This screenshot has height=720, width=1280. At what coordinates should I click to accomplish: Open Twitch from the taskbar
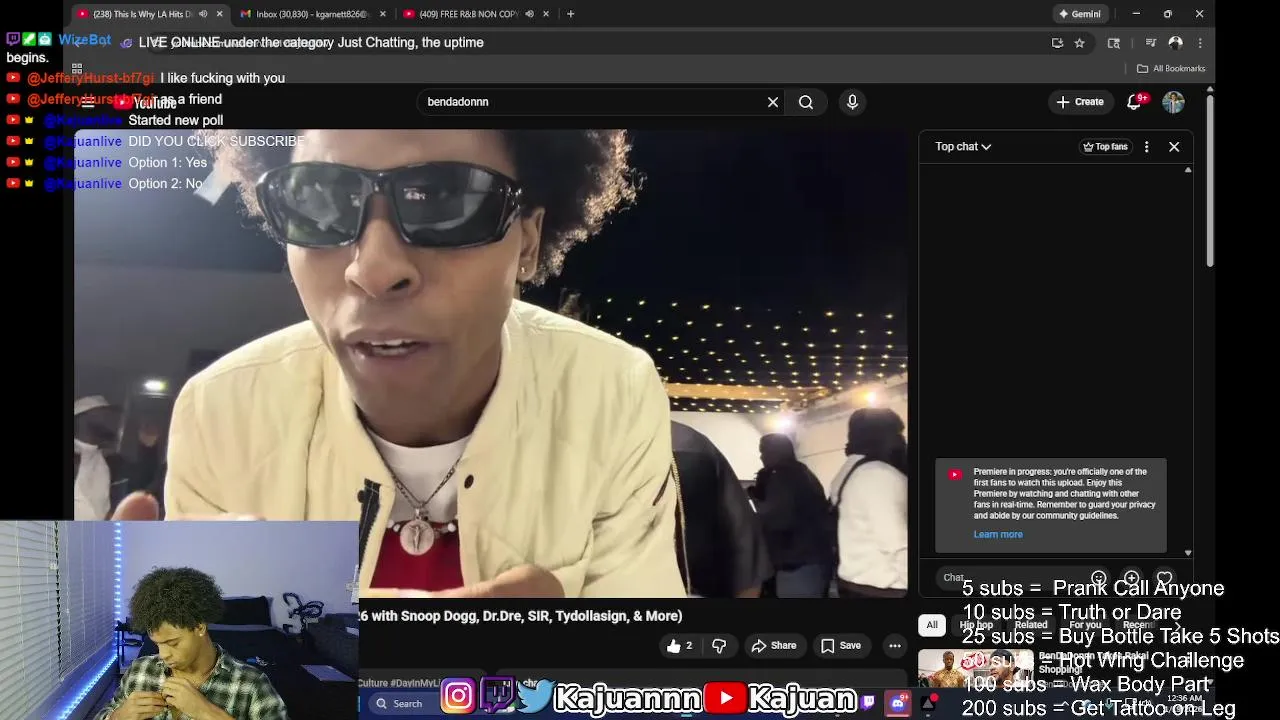(x=868, y=703)
